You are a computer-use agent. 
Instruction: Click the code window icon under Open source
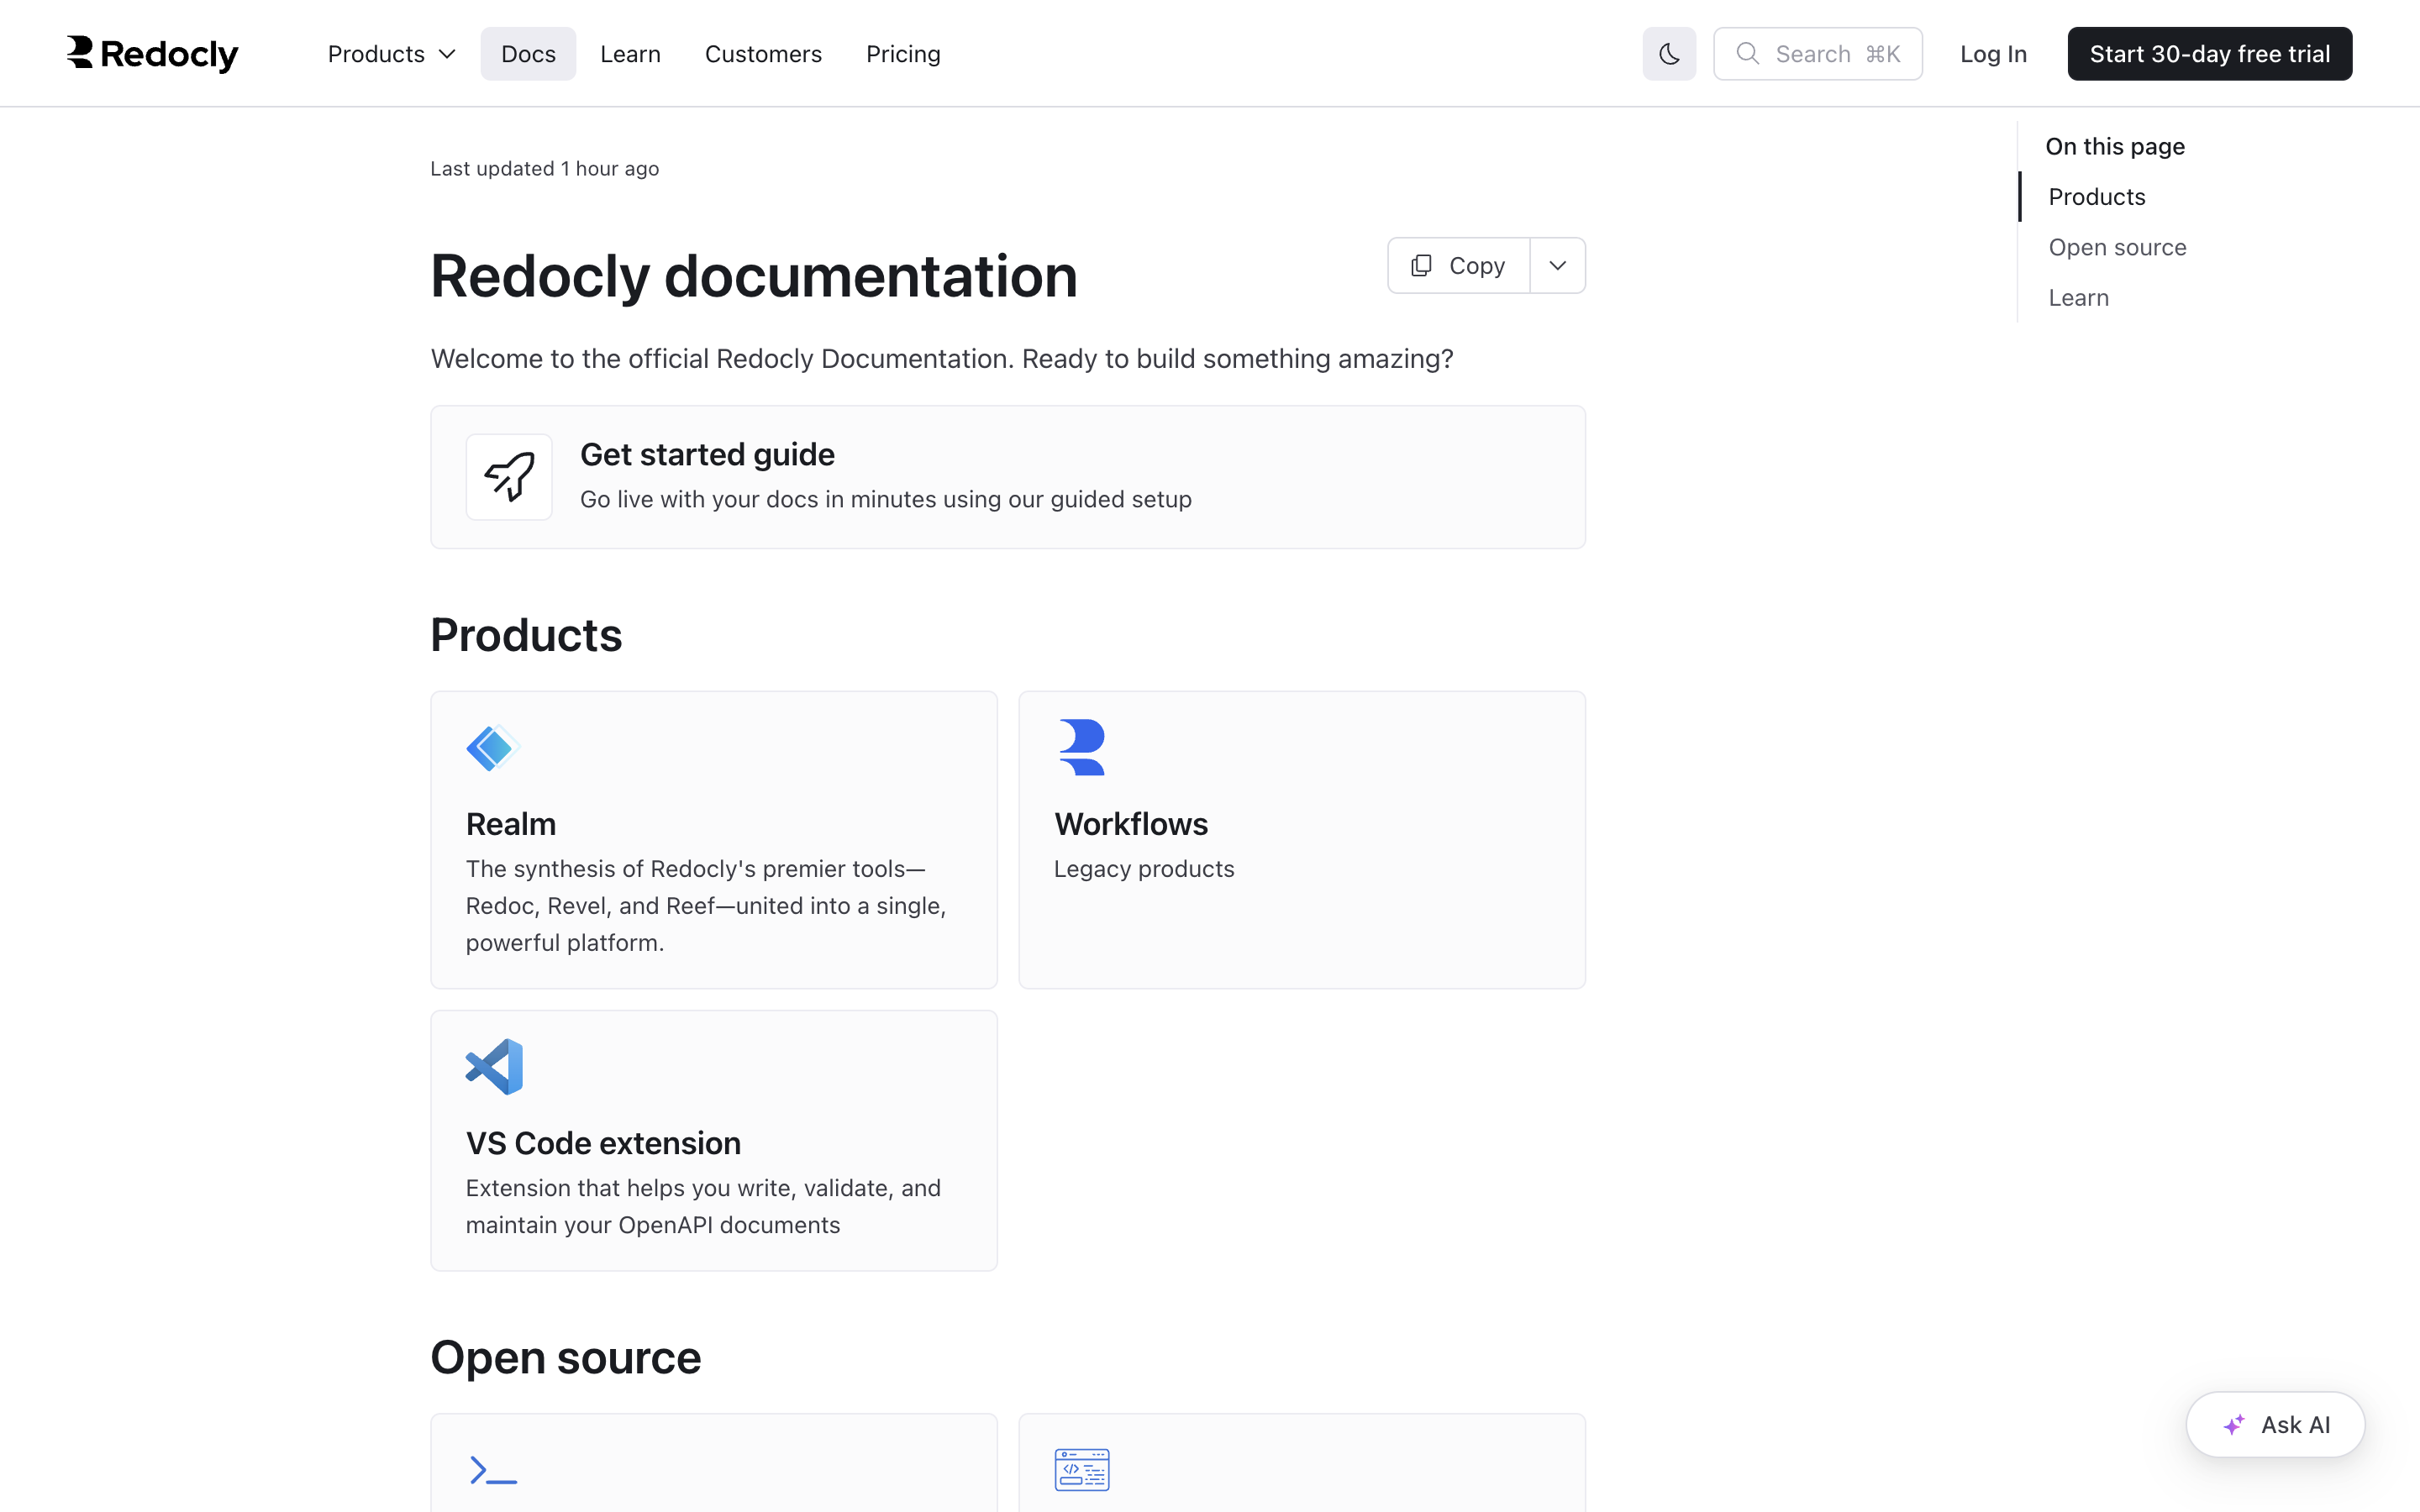pyautogui.click(x=1081, y=1470)
